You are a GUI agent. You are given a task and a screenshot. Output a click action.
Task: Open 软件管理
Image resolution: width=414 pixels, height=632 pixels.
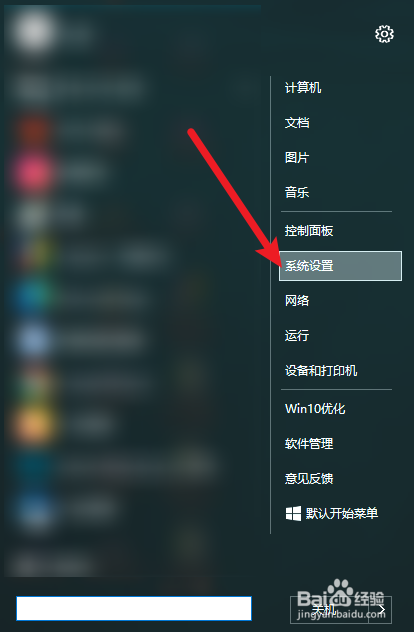pos(309,444)
